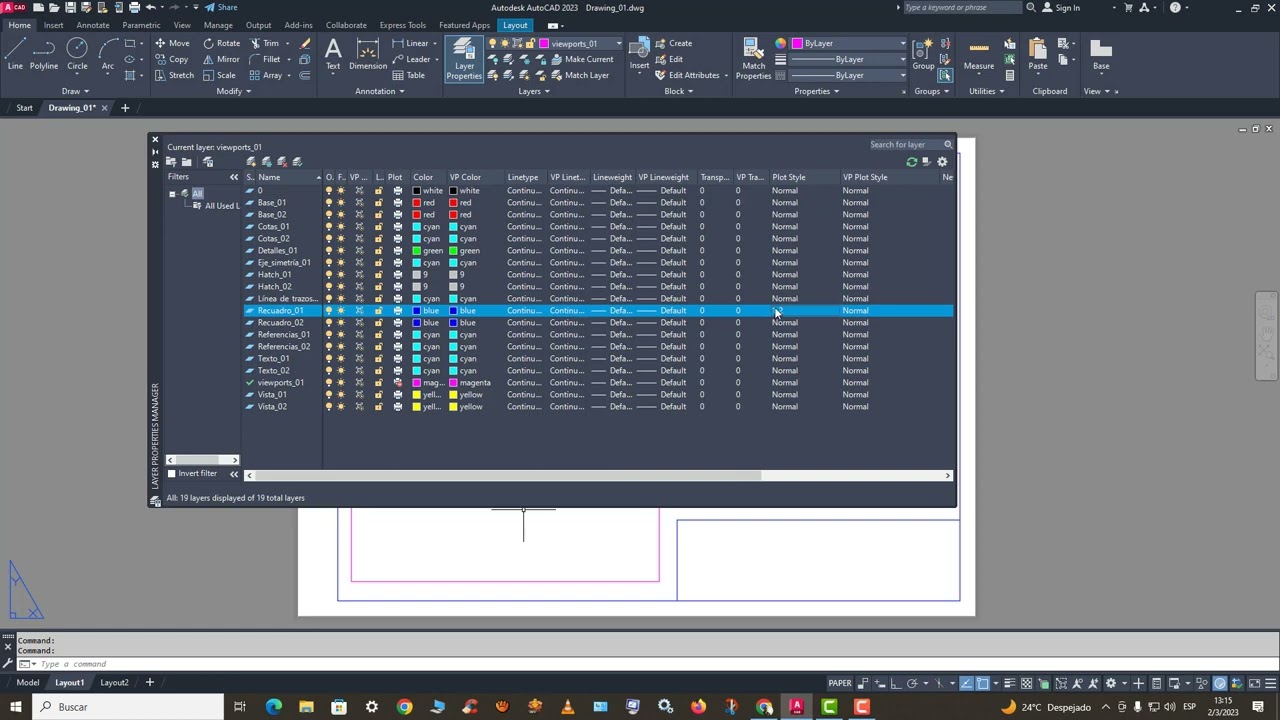Select the Circle tool
This screenshot has width=1280, height=720.
[77, 55]
